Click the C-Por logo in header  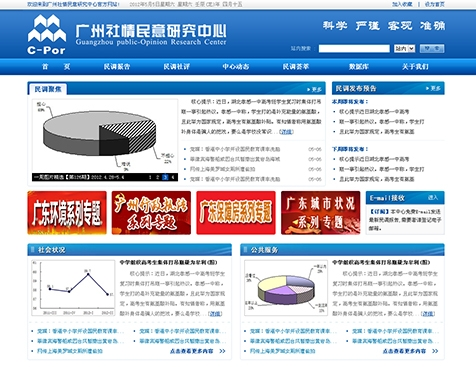click(x=47, y=34)
